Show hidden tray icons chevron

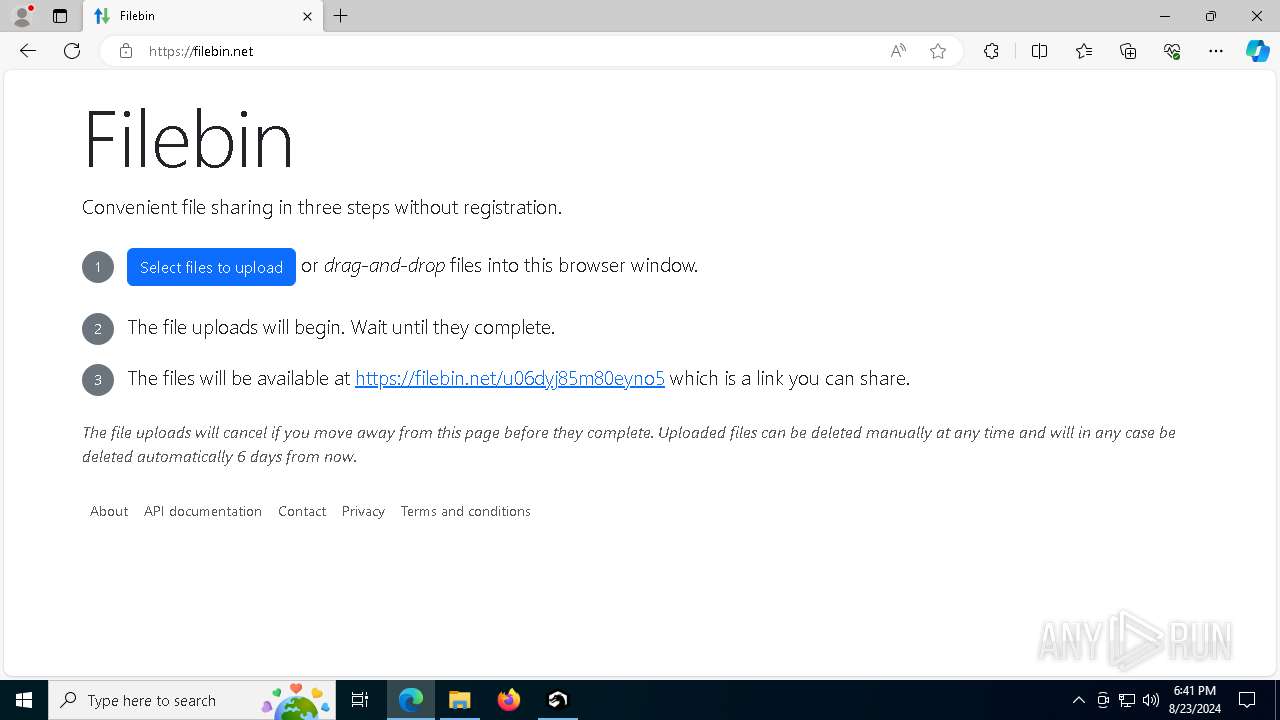pos(1078,700)
